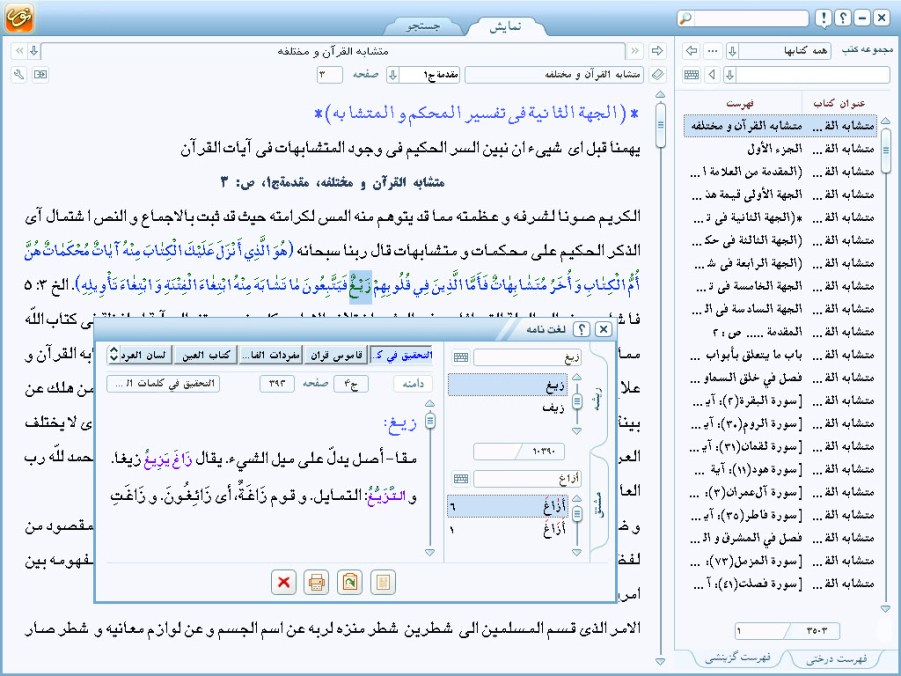Click the left triangle icon in the book list filter row

click(713, 74)
